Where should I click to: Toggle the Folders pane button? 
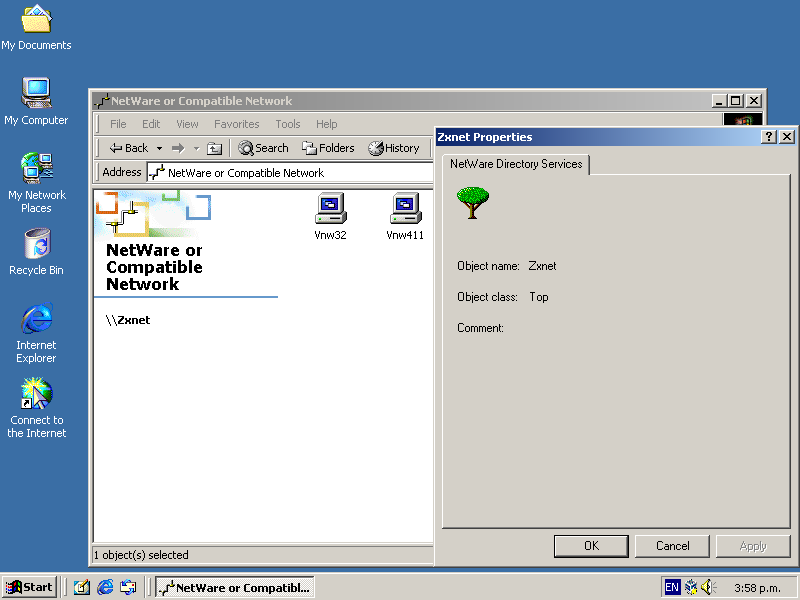pyautogui.click(x=328, y=148)
